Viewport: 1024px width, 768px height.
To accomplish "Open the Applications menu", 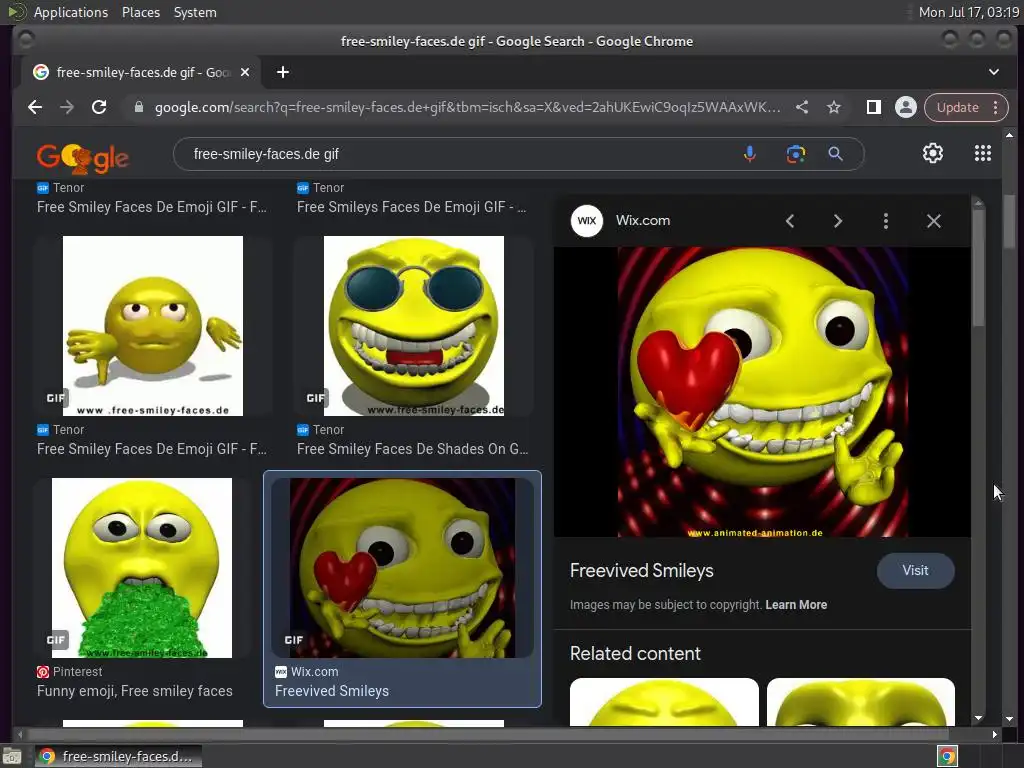I will pyautogui.click(x=71, y=12).
